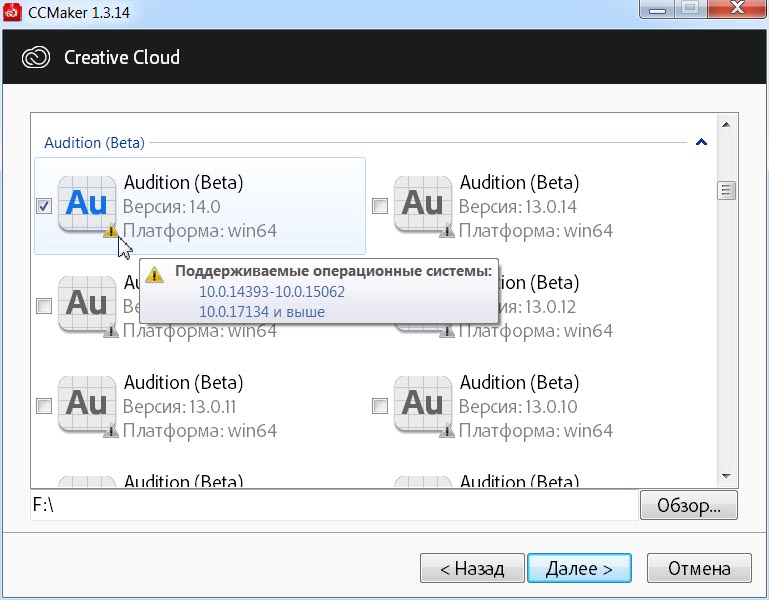Click the Audition (Beta) 13.0.10 Au icon
The height and width of the screenshot is (600, 769).
coord(423,403)
